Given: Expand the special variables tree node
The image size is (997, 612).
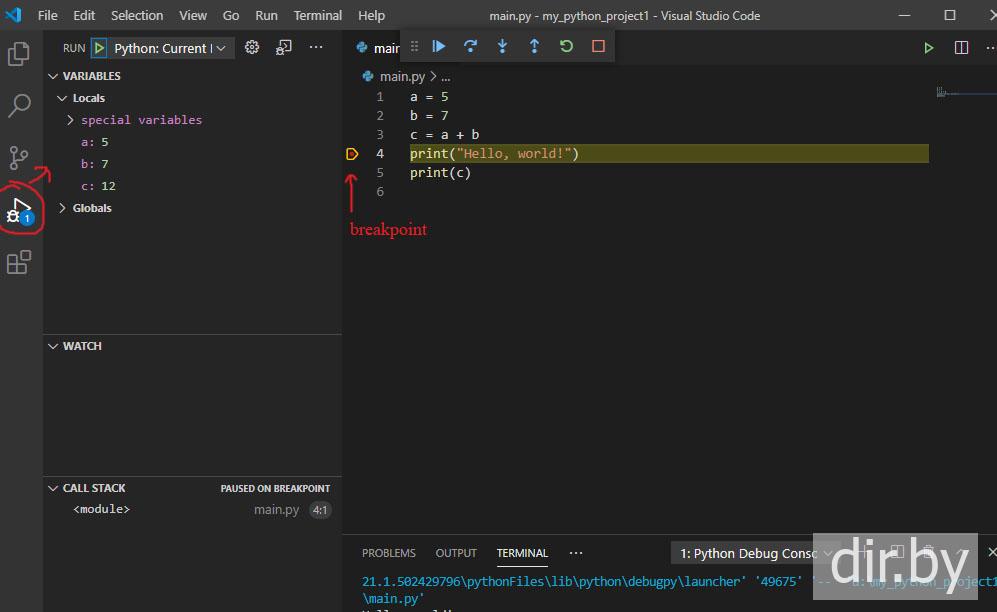Looking at the screenshot, I should [x=140, y=120].
